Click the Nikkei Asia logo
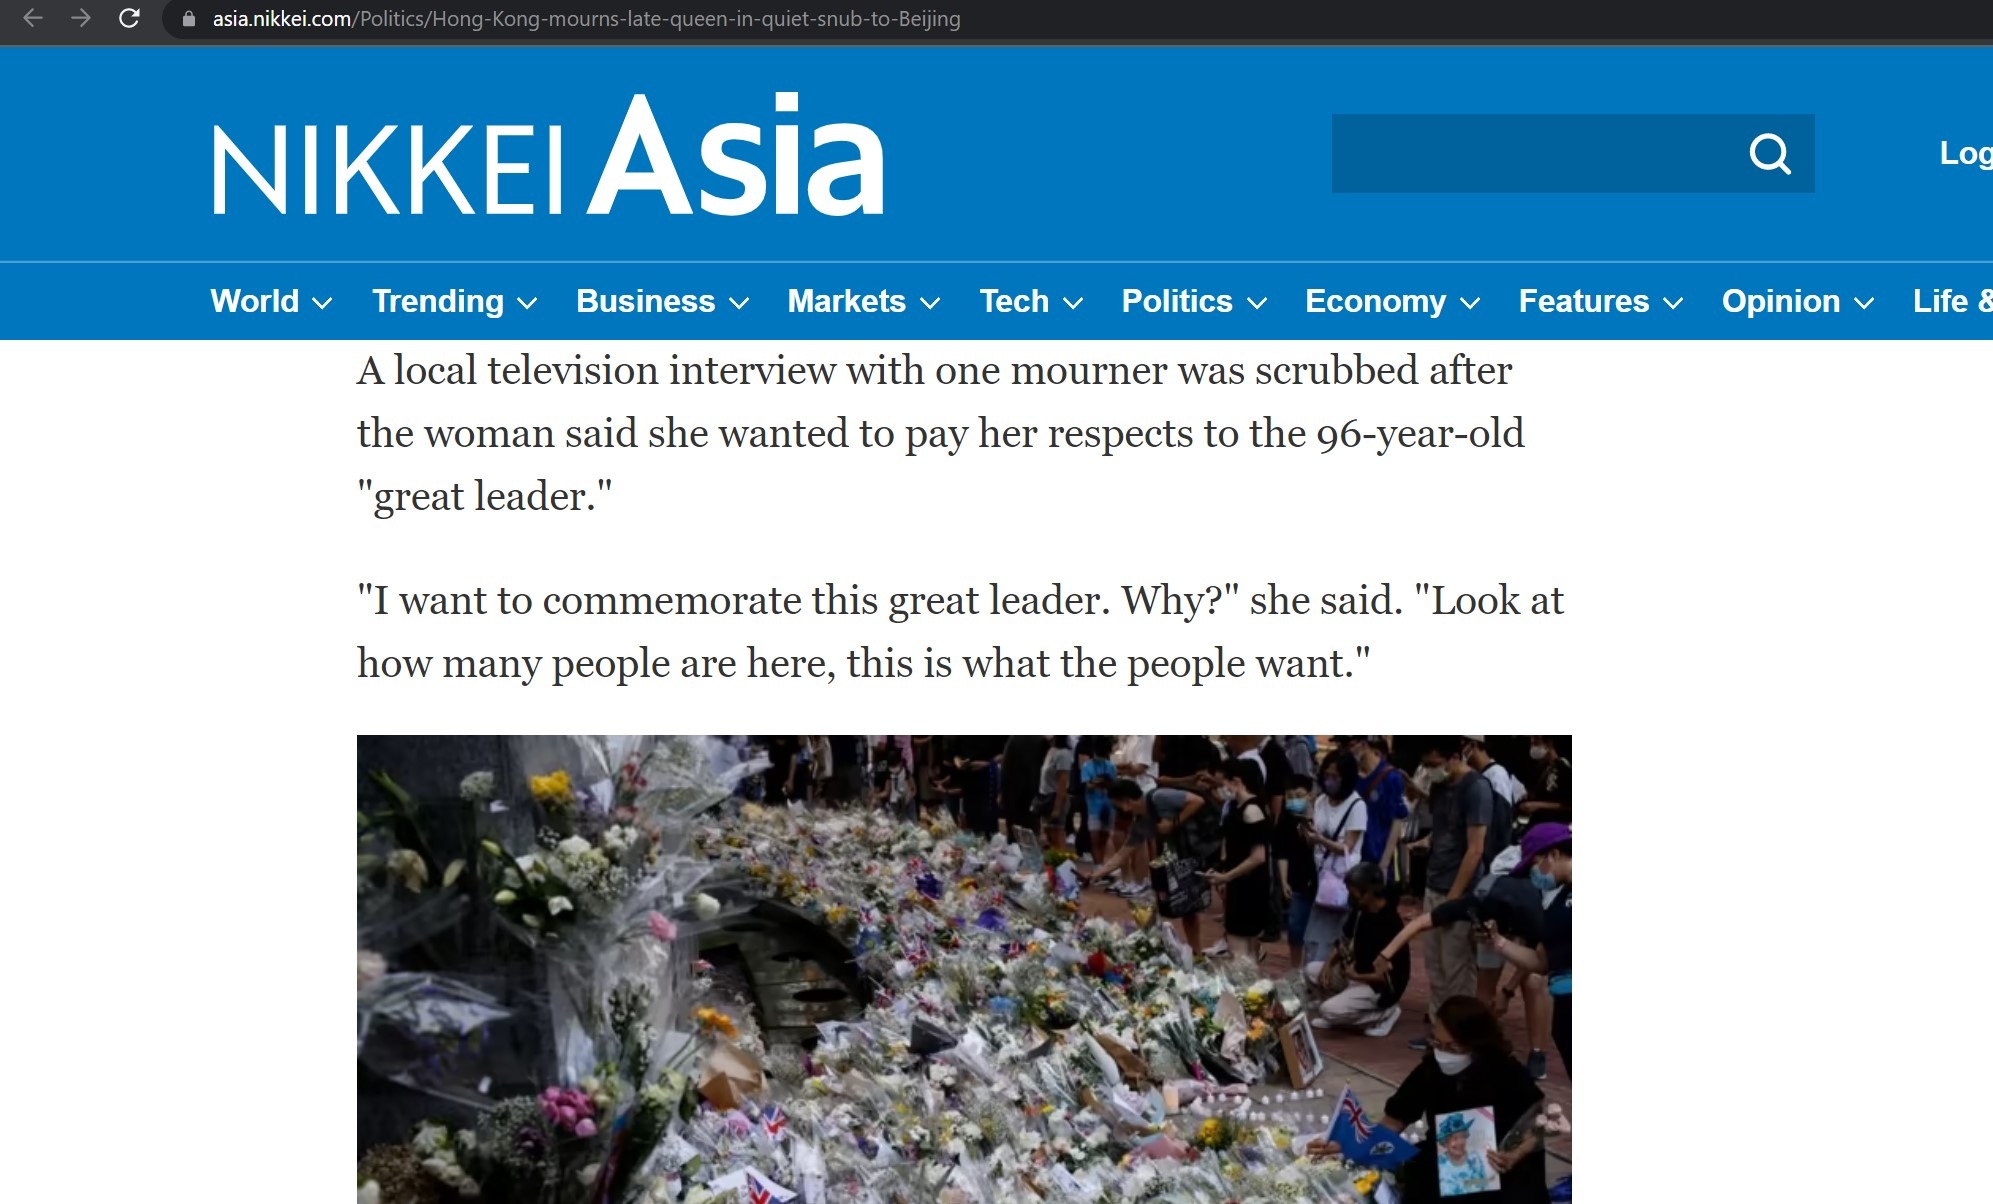The height and width of the screenshot is (1204, 1993). pos(548,154)
